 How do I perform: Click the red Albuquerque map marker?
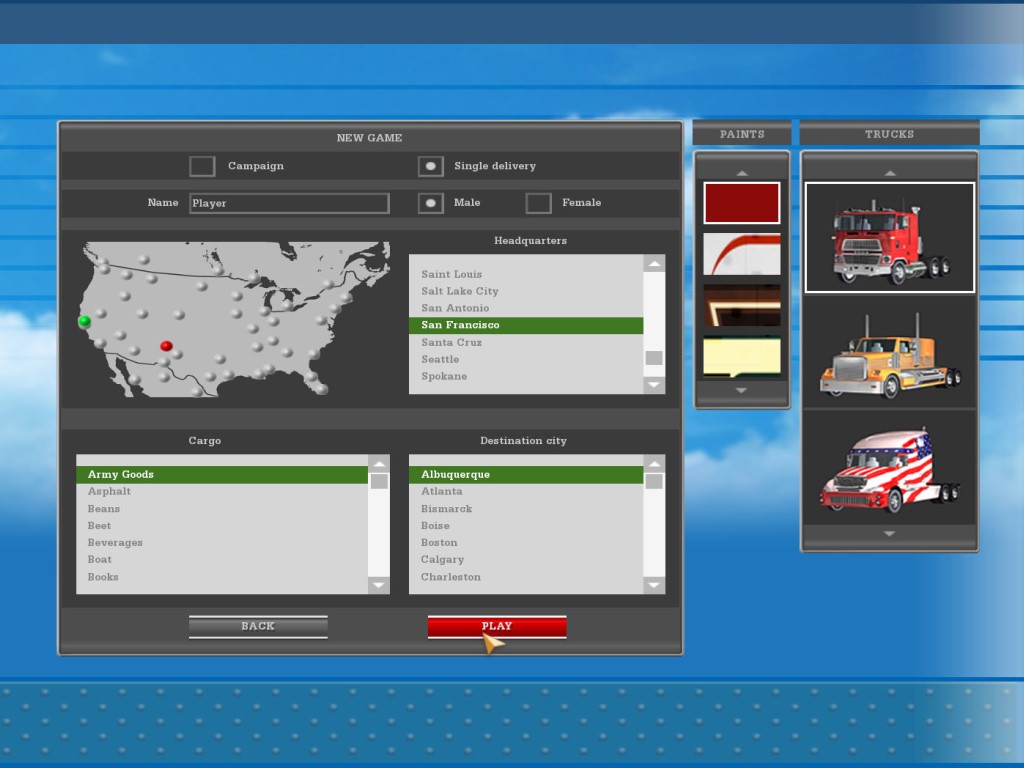point(166,346)
